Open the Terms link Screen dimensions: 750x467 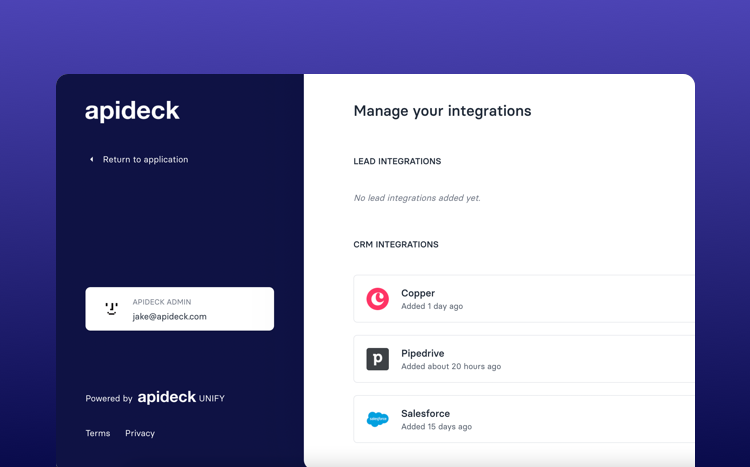[98, 433]
